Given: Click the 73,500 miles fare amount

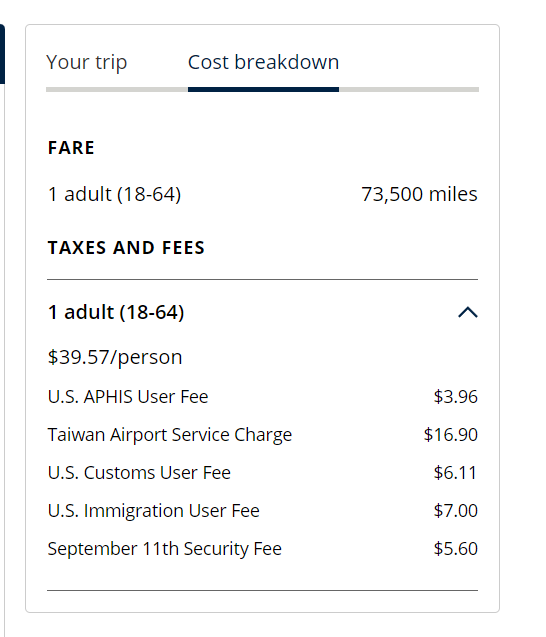Looking at the screenshot, I should tap(419, 194).
